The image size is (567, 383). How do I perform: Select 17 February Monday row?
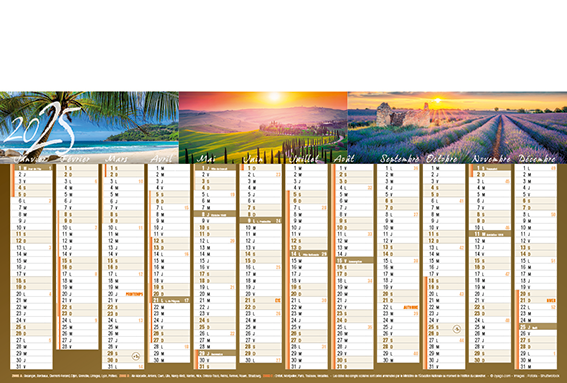(x=78, y=274)
